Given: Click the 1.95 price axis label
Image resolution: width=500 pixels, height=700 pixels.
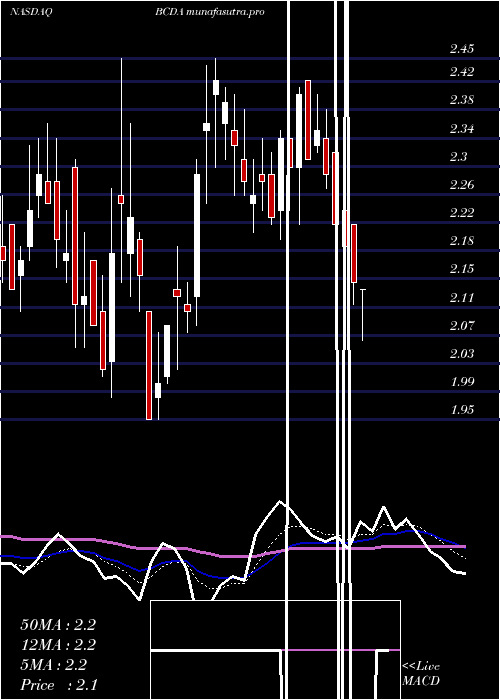Looking at the screenshot, I should pyautogui.click(x=462, y=410).
